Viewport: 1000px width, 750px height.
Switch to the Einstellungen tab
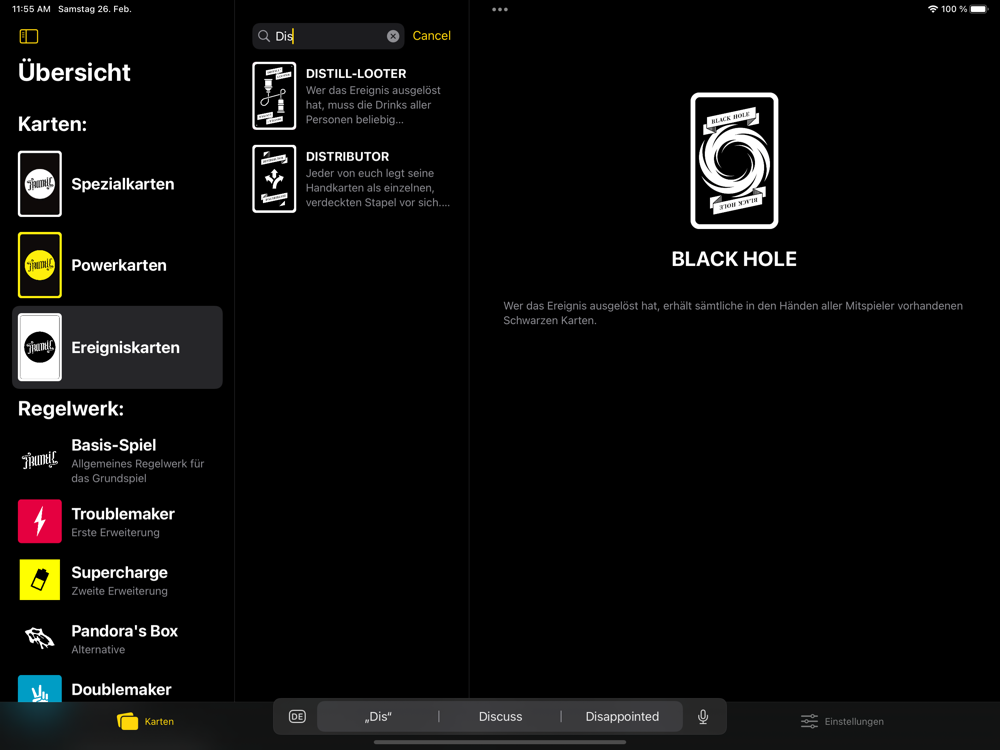[x=842, y=721]
